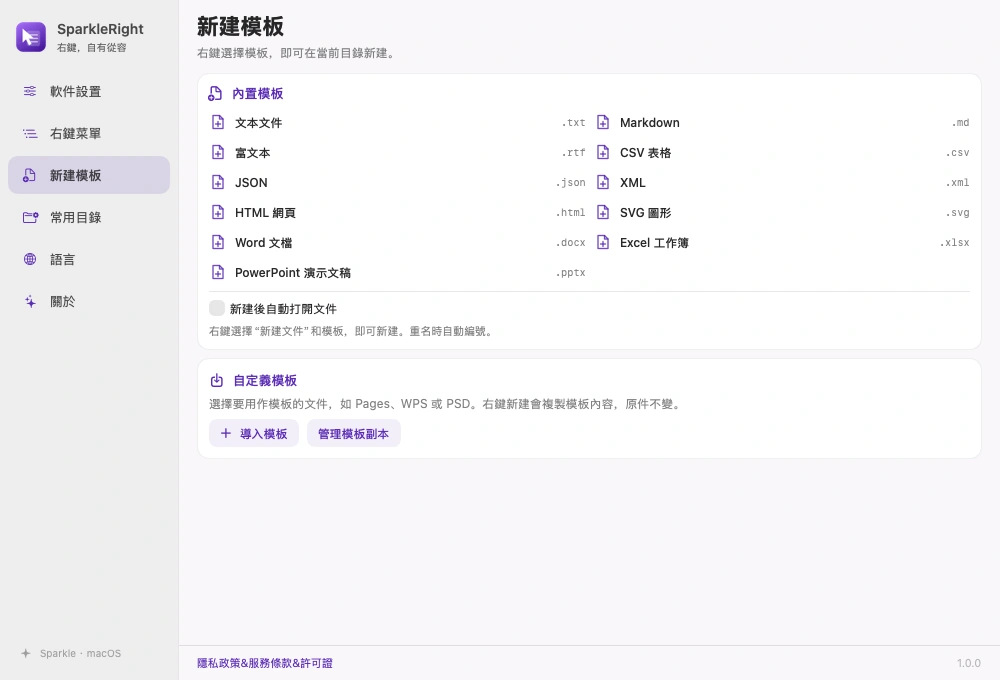Click the file icon for SVG 圖形
1000x680 pixels.
click(603, 212)
